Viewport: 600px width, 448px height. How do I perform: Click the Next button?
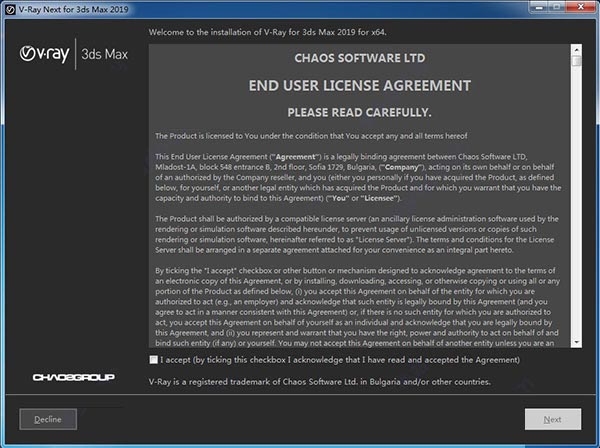point(553,419)
